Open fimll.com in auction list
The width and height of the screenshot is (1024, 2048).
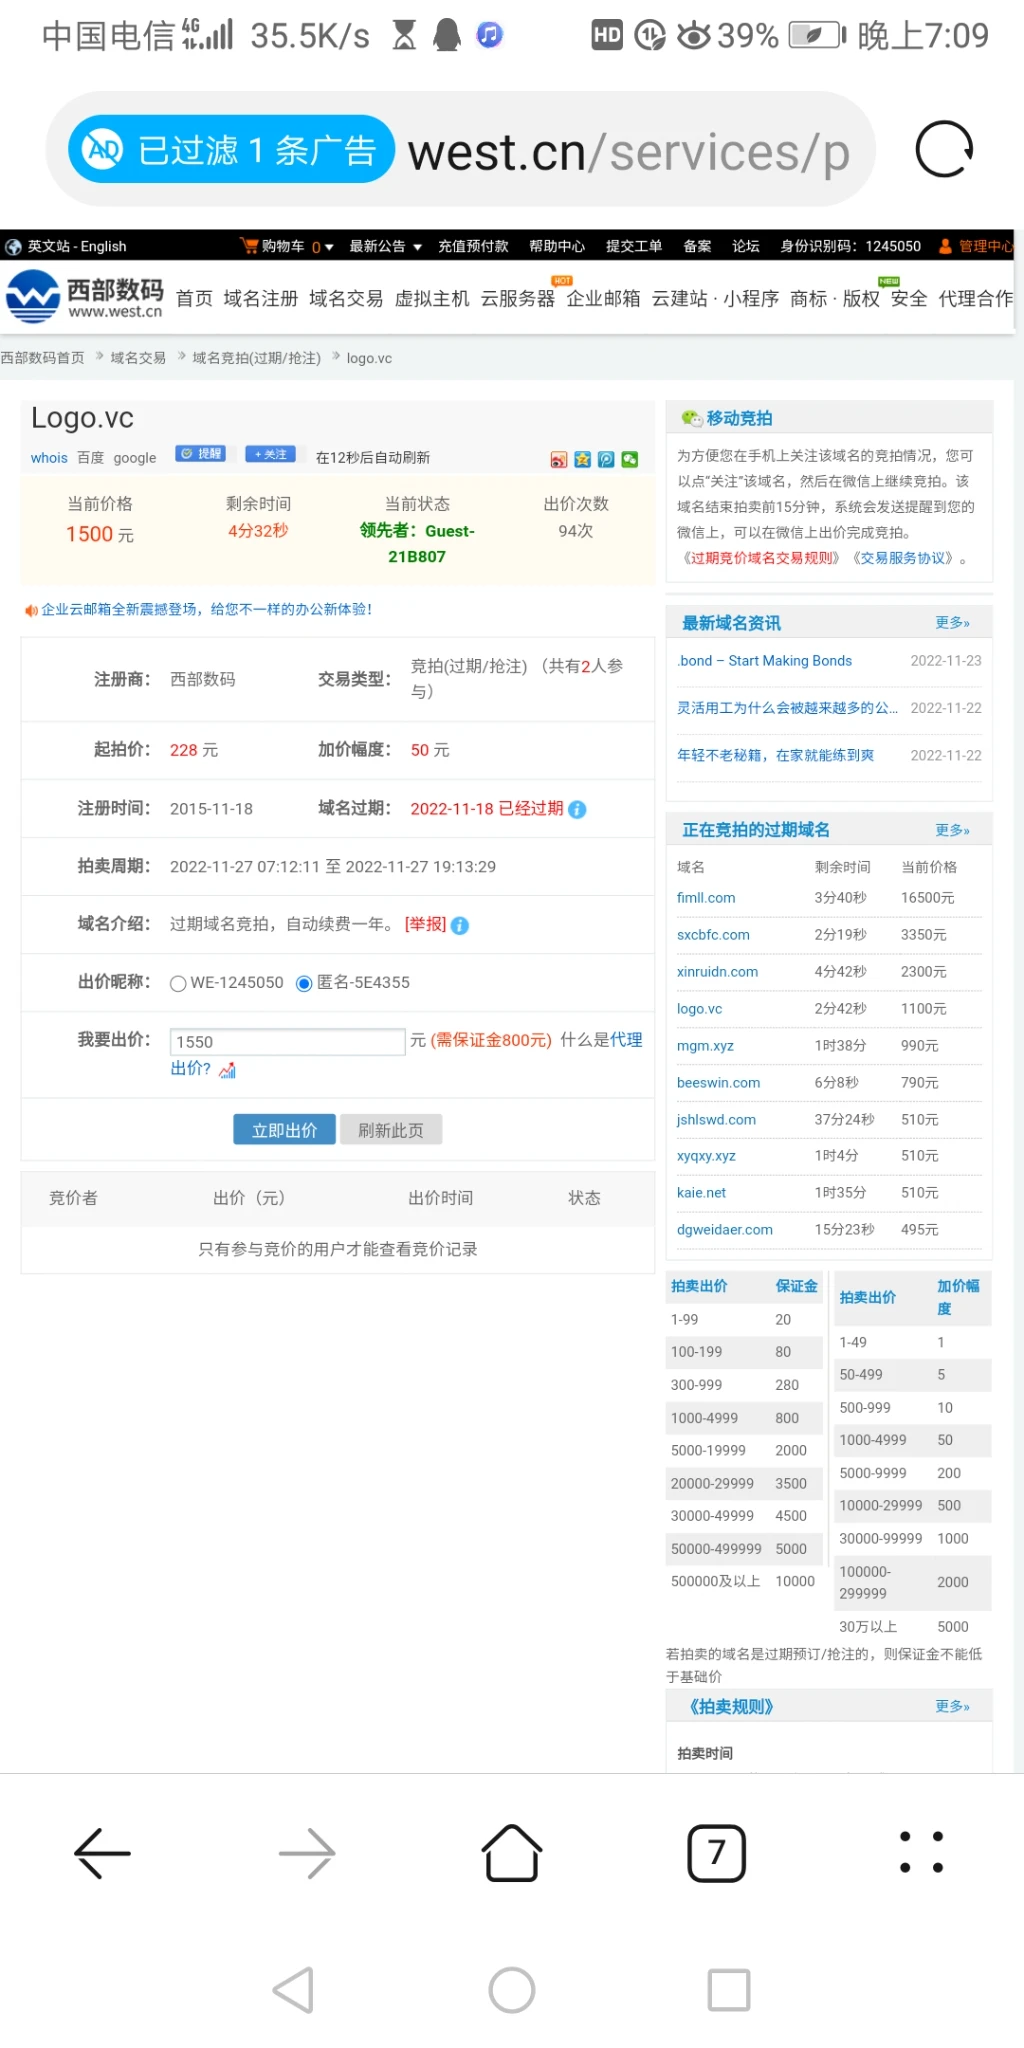click(x=706, y=898)
